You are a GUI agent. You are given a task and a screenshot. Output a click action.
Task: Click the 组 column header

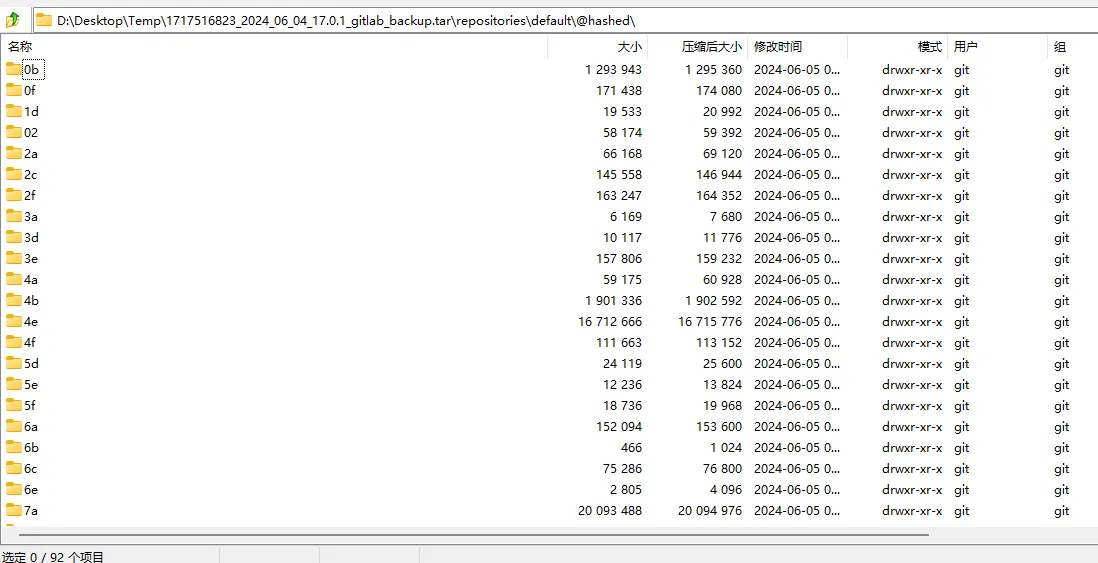click(1059, 47)
